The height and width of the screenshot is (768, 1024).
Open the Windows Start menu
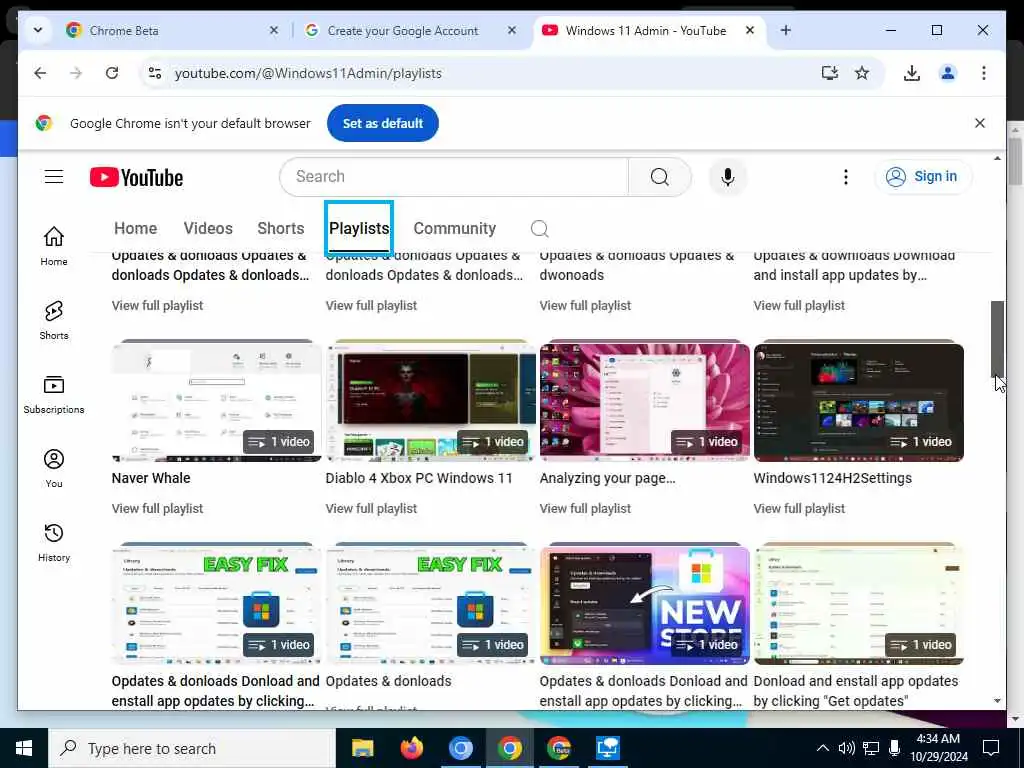pyautogui.click(x=24, y=748)
